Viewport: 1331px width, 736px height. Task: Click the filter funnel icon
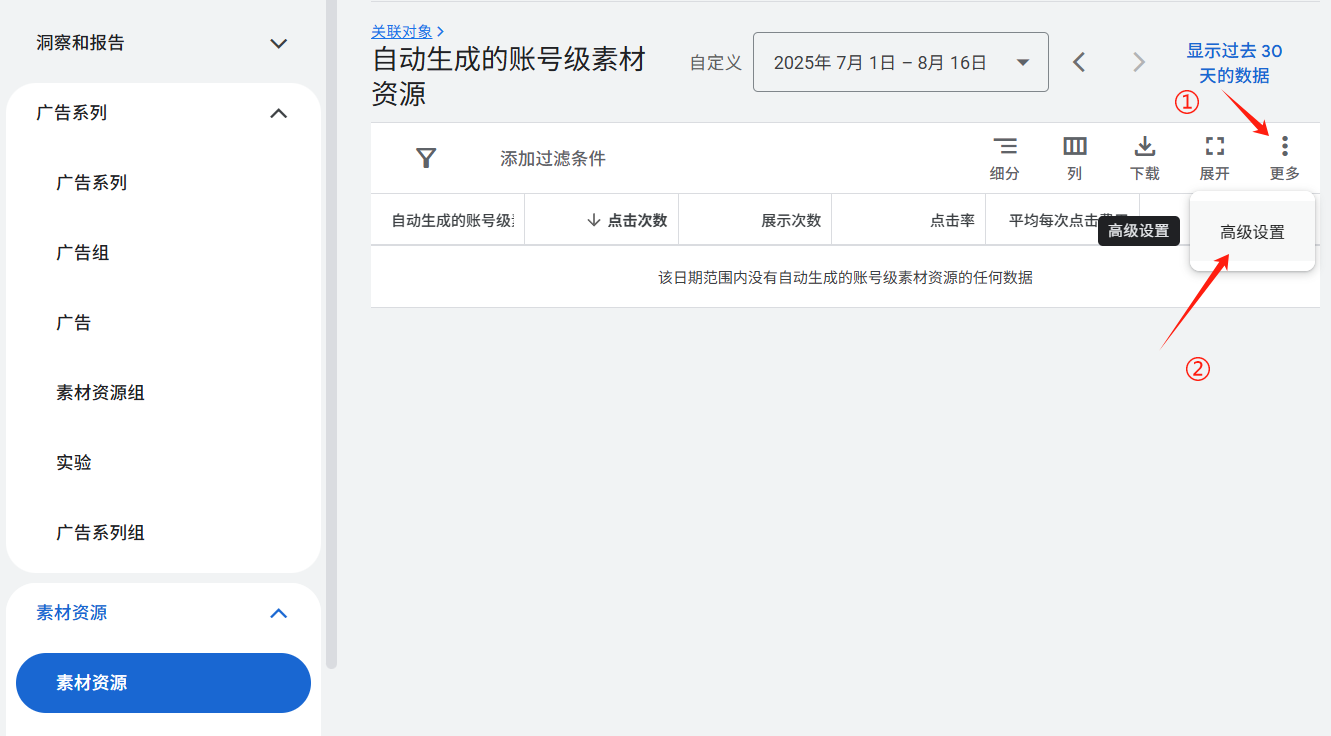tap(426, 158)
